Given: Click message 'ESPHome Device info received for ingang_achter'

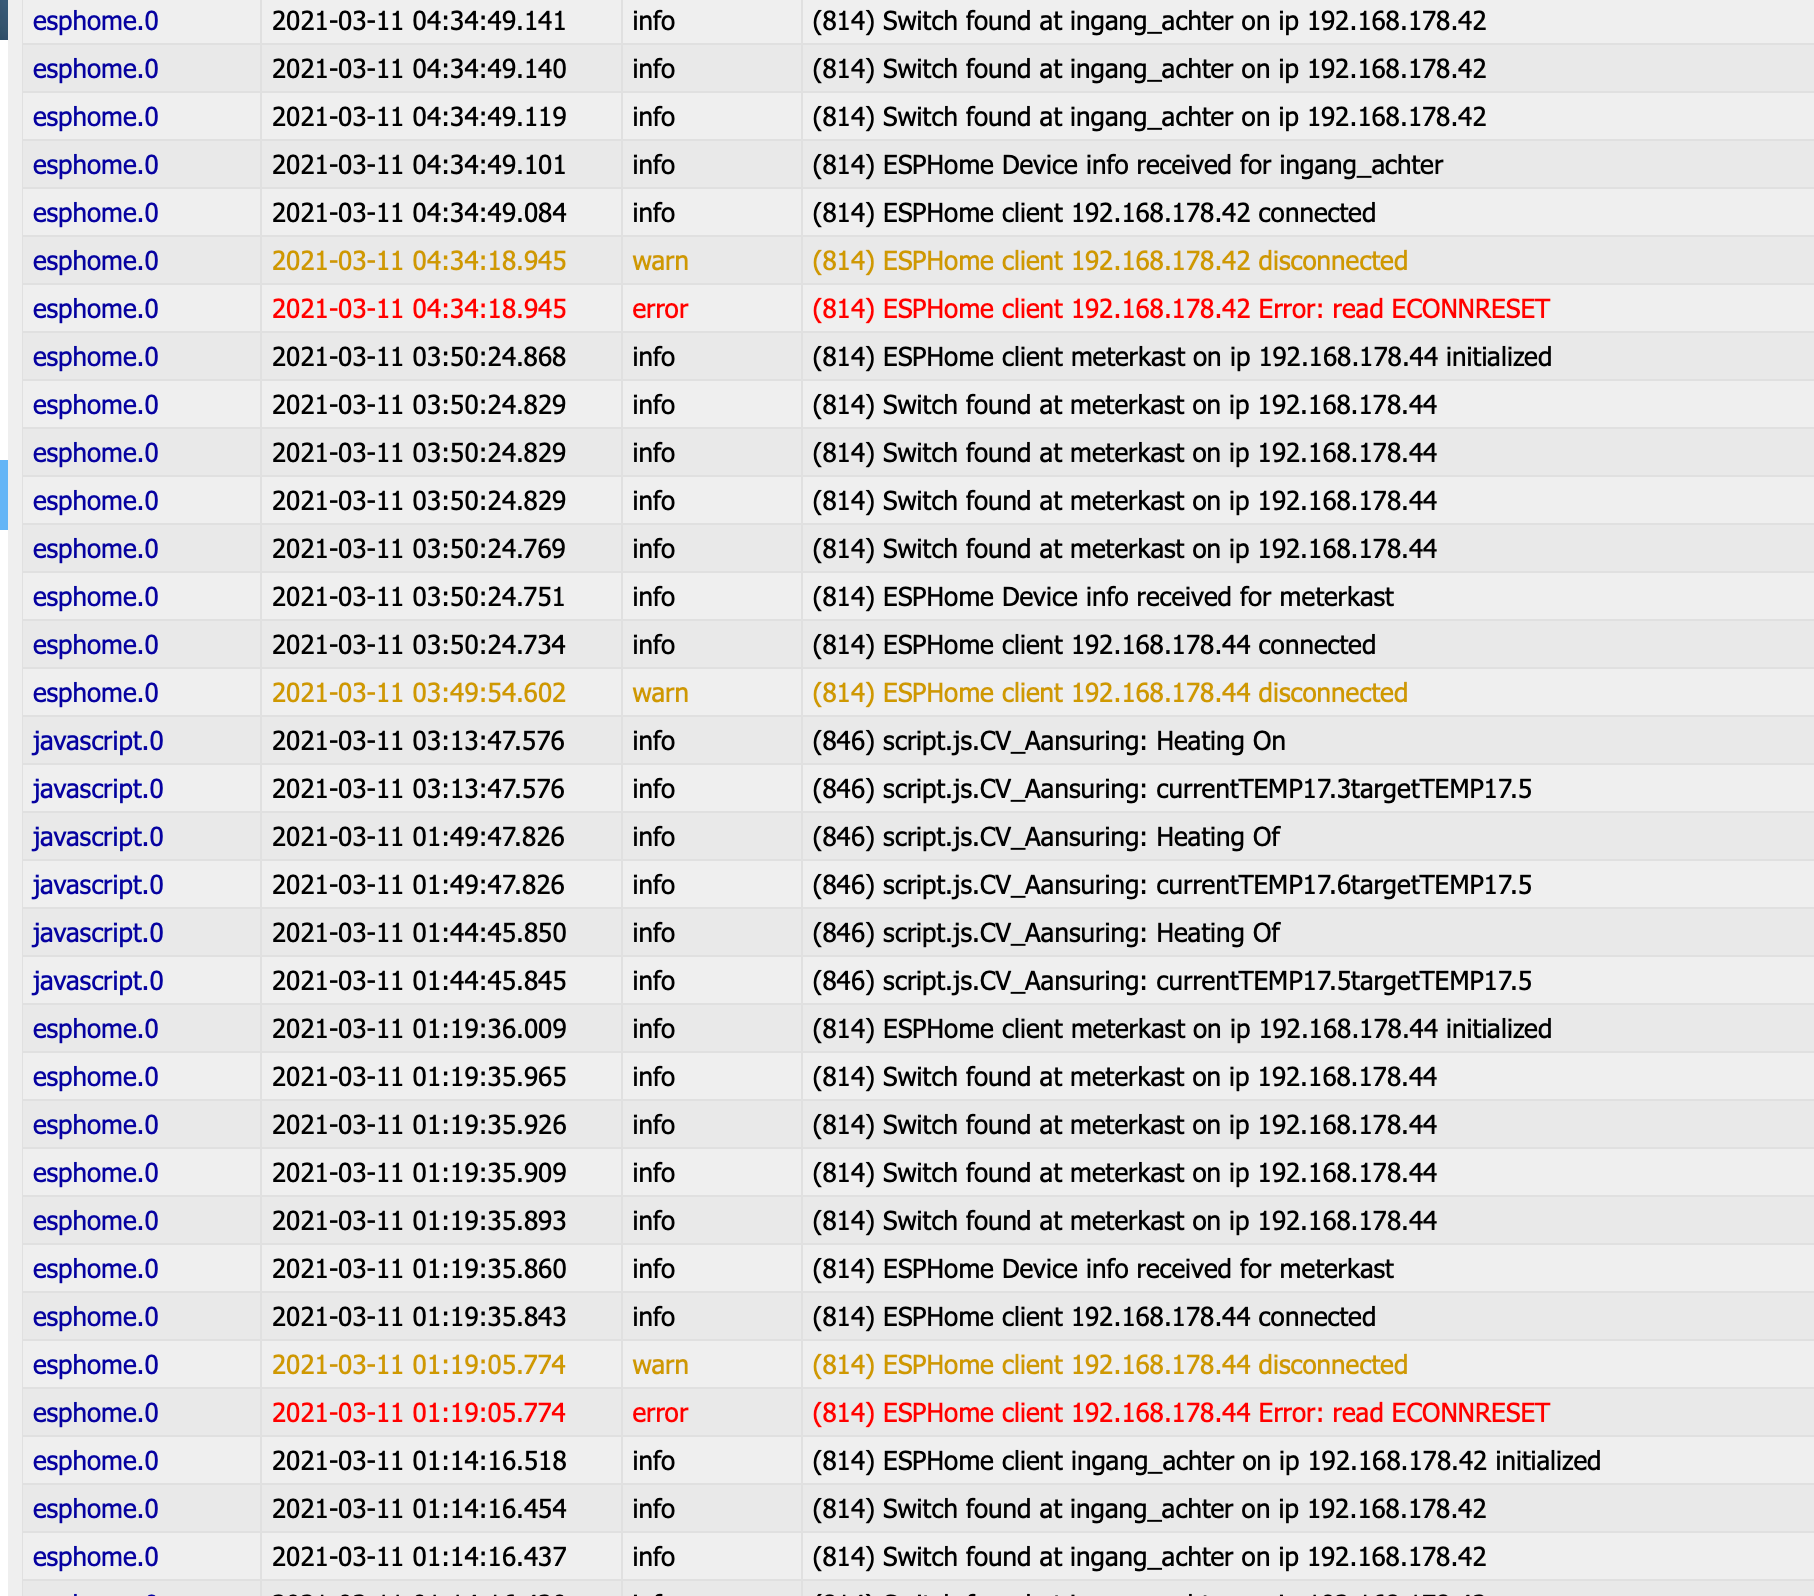Looking at the screenshot, I should coord(1127,165).
